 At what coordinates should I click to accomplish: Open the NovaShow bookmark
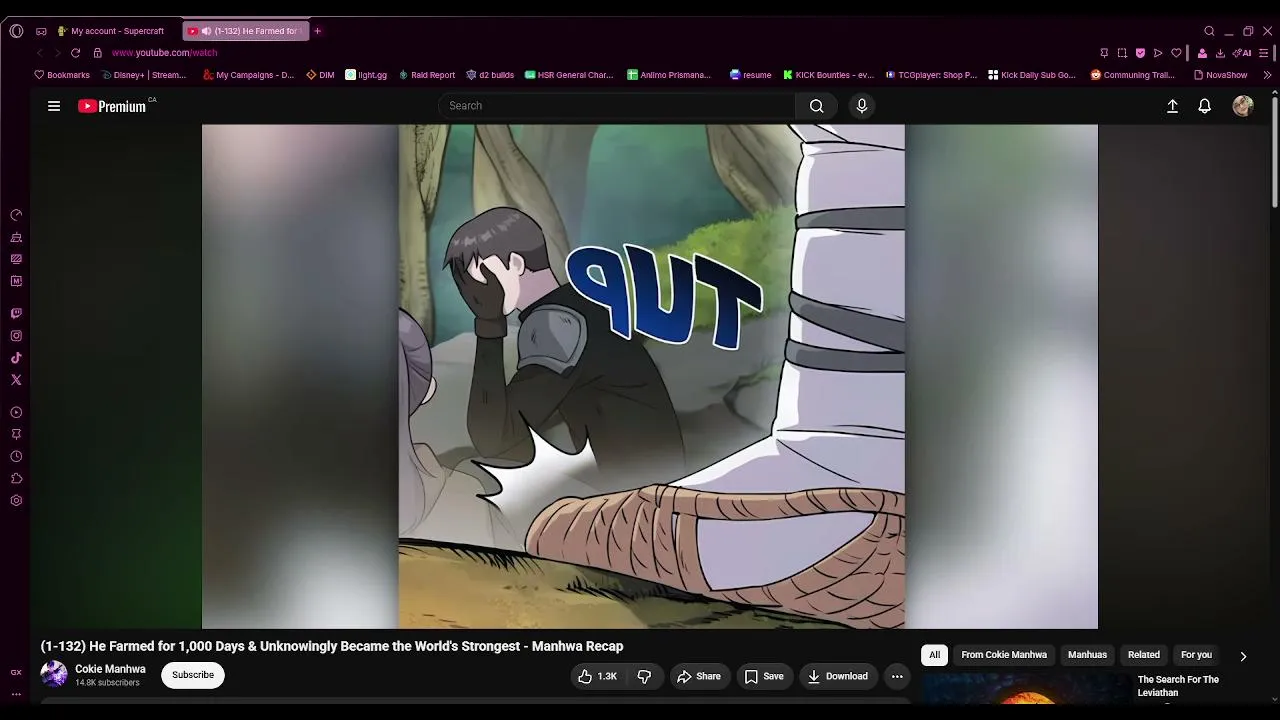pyautogui.click(x=1220, y=75)
